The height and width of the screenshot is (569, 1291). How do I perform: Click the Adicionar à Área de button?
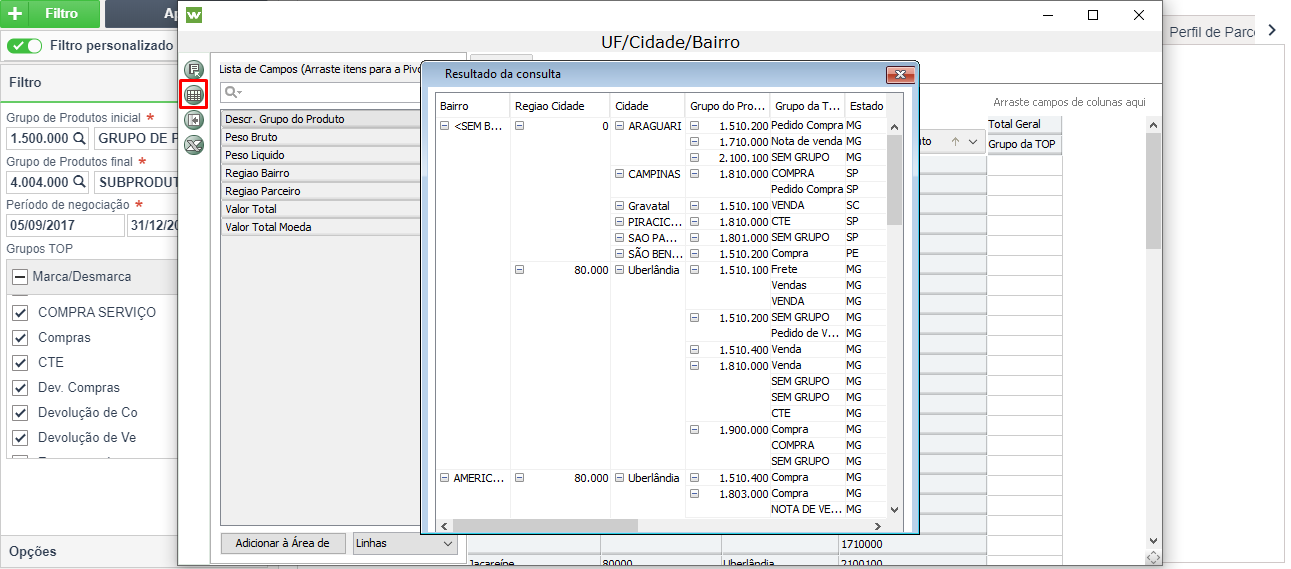pos(283,544)
